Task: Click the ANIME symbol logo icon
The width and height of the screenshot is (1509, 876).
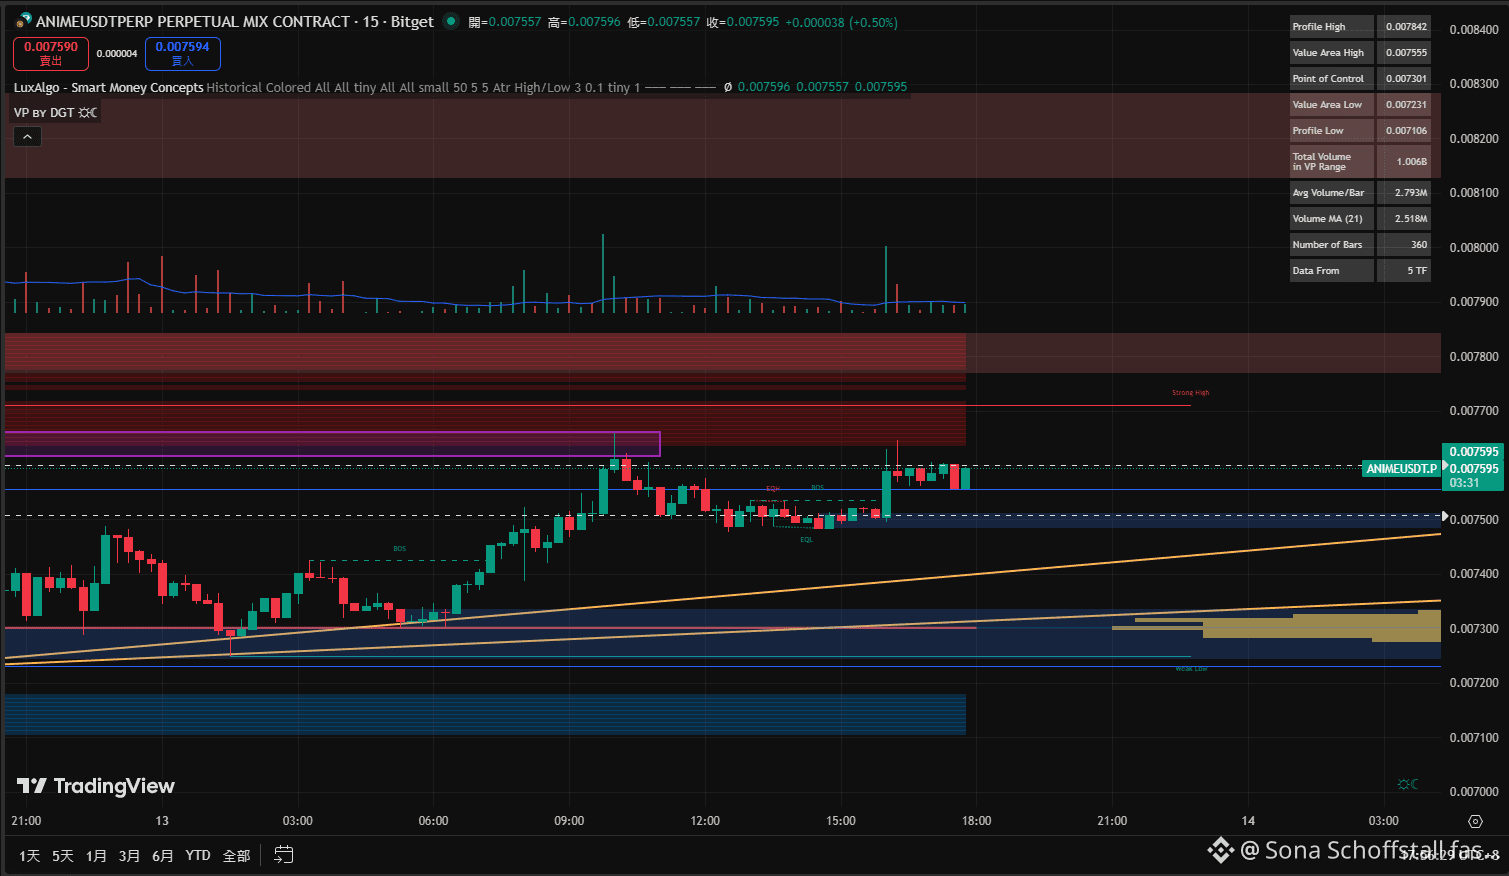Action: (x=23, y=21)
